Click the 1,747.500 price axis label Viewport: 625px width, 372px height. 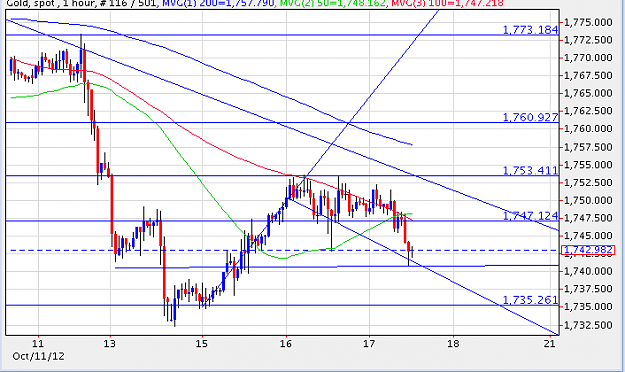point(589,218)
